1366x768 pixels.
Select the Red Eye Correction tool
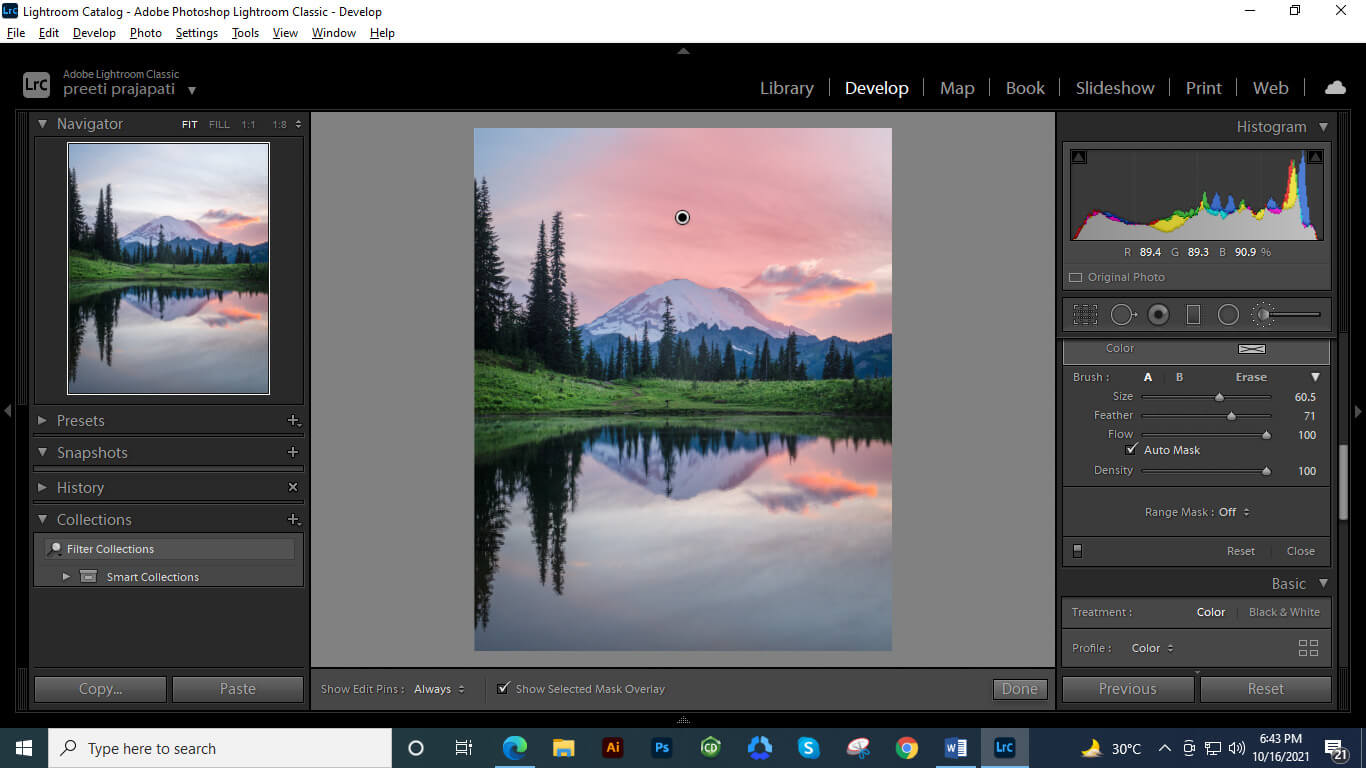pyautogui.click(x=1158, y=314)
